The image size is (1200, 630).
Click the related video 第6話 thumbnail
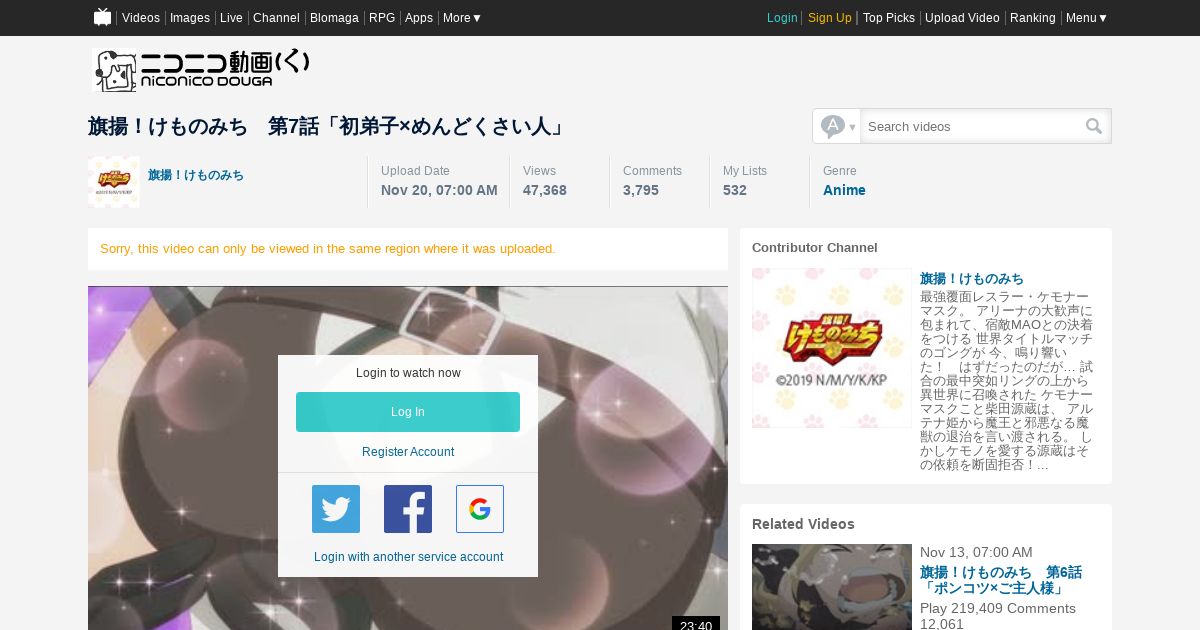832,587
